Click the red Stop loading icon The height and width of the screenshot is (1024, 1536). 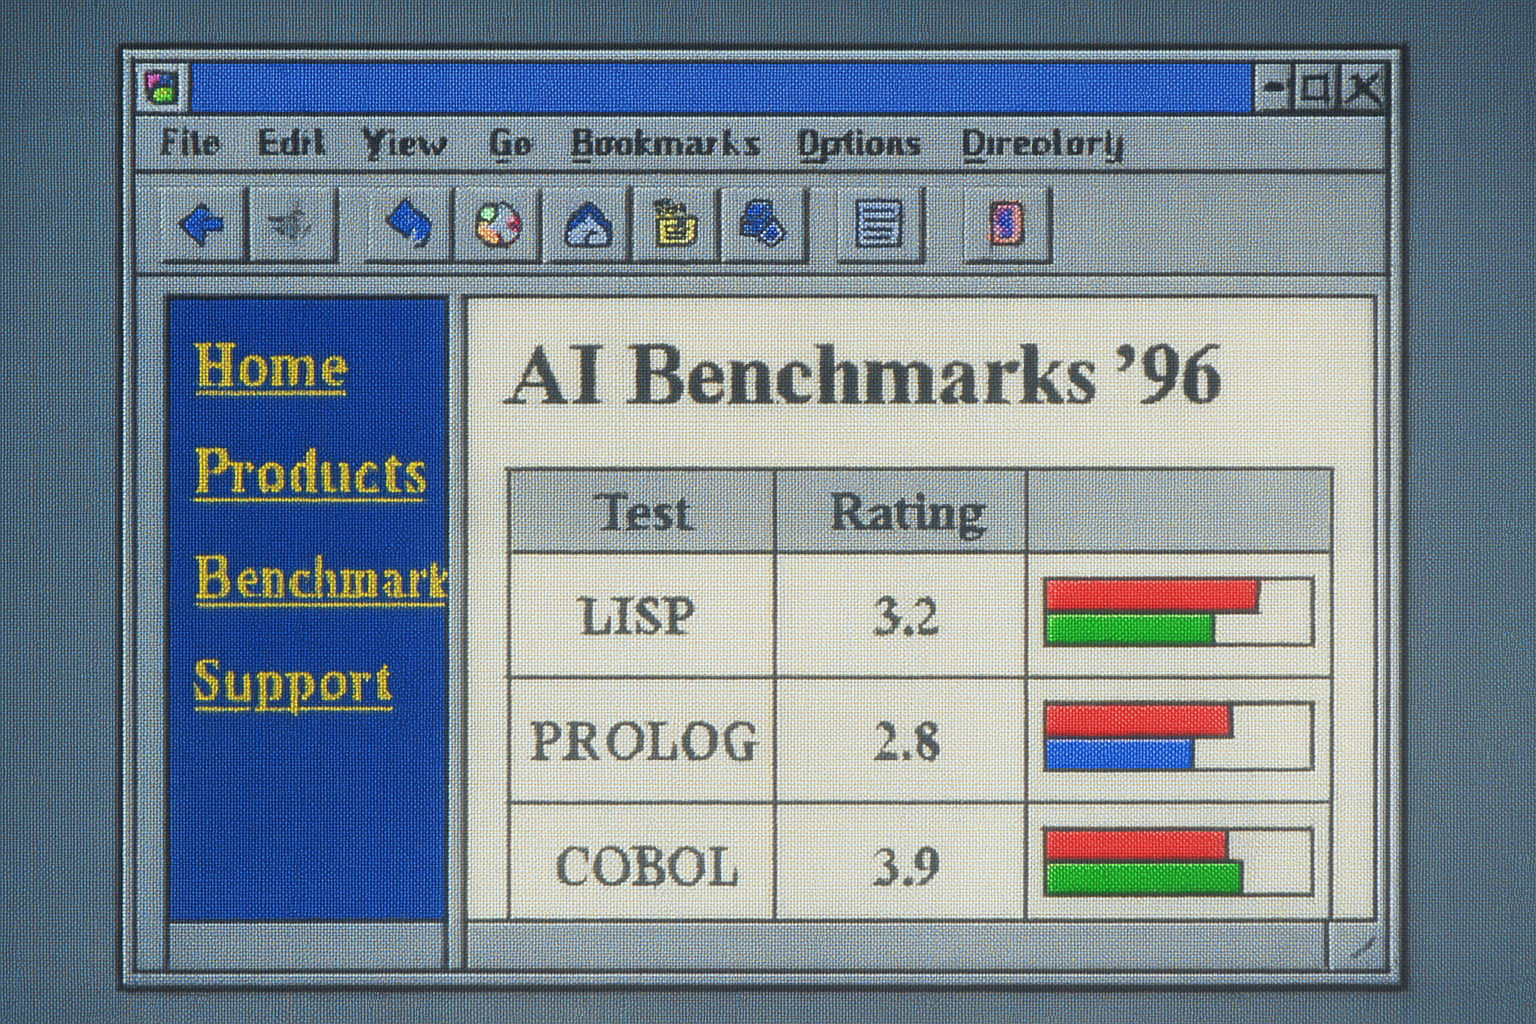click(x=1005, y=225)
